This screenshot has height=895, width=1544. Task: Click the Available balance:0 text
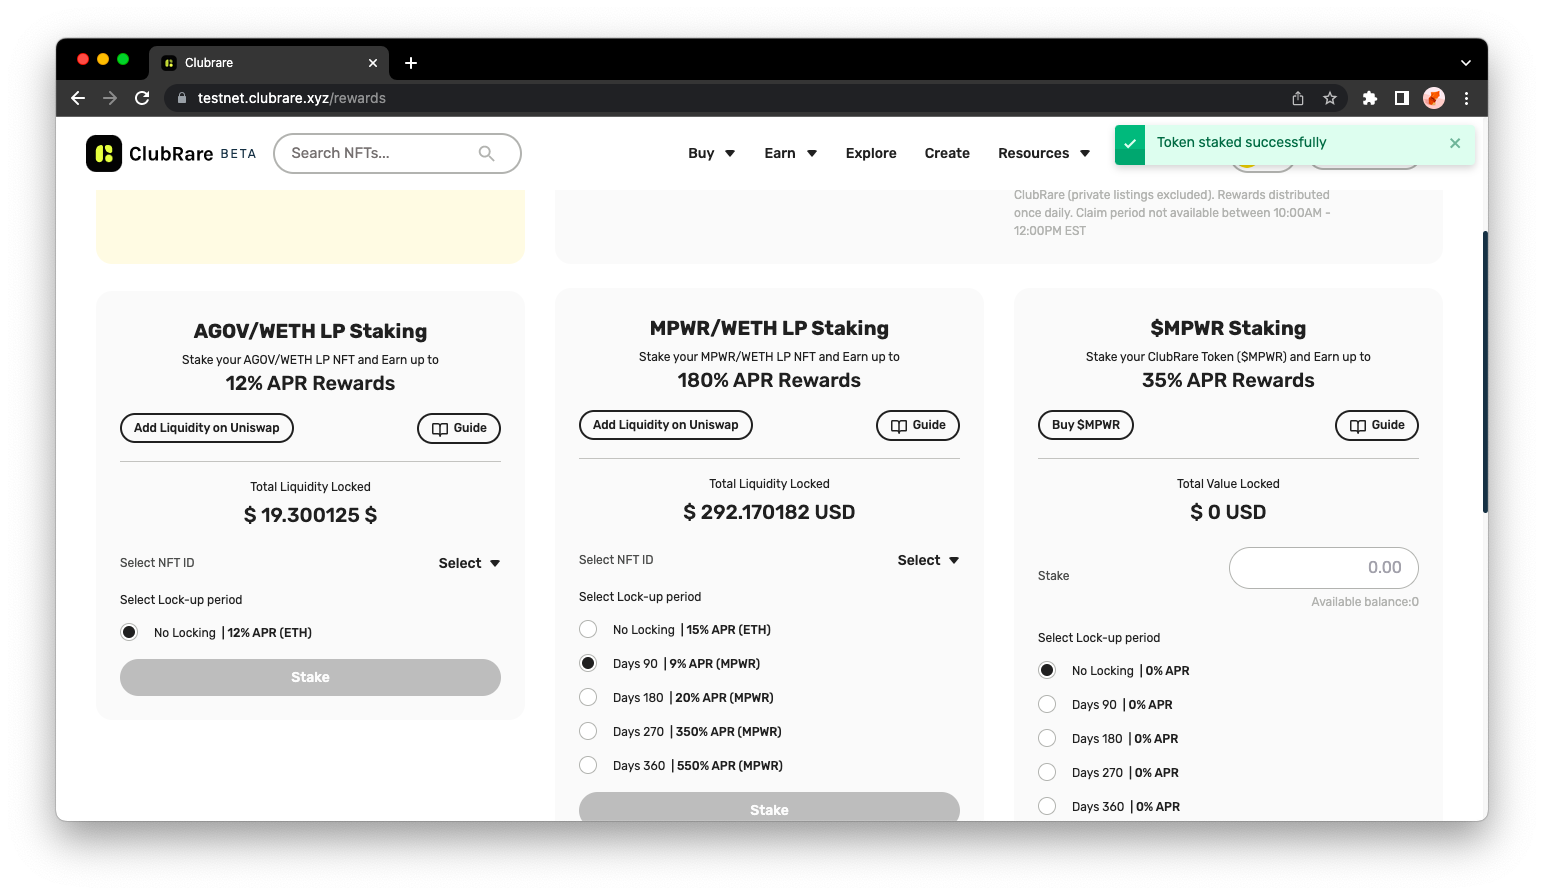[x=1365, y=602]
